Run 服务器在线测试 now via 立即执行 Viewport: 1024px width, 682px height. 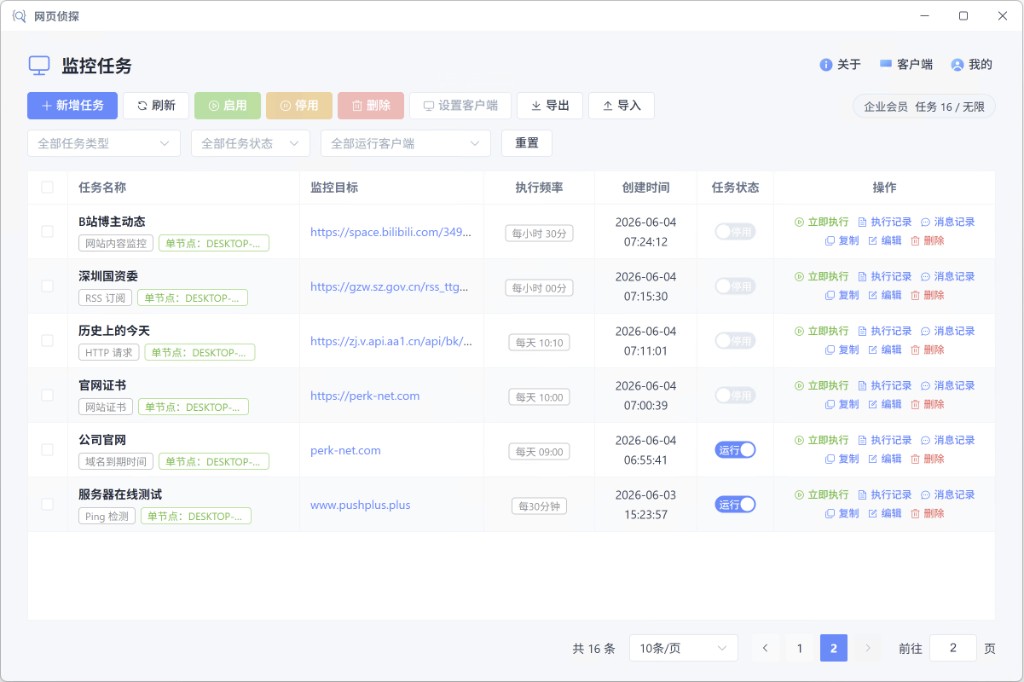pyautogui.click(x=822, y=495)
